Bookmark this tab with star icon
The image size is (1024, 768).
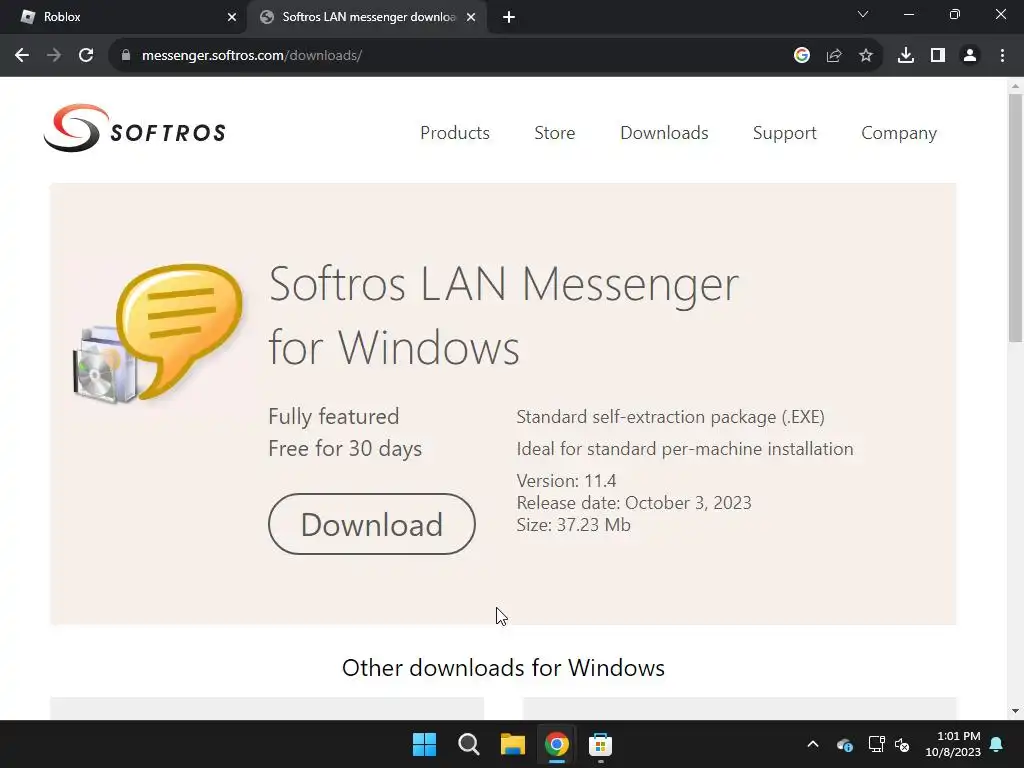pyautogui.click(x=866, y=56)
